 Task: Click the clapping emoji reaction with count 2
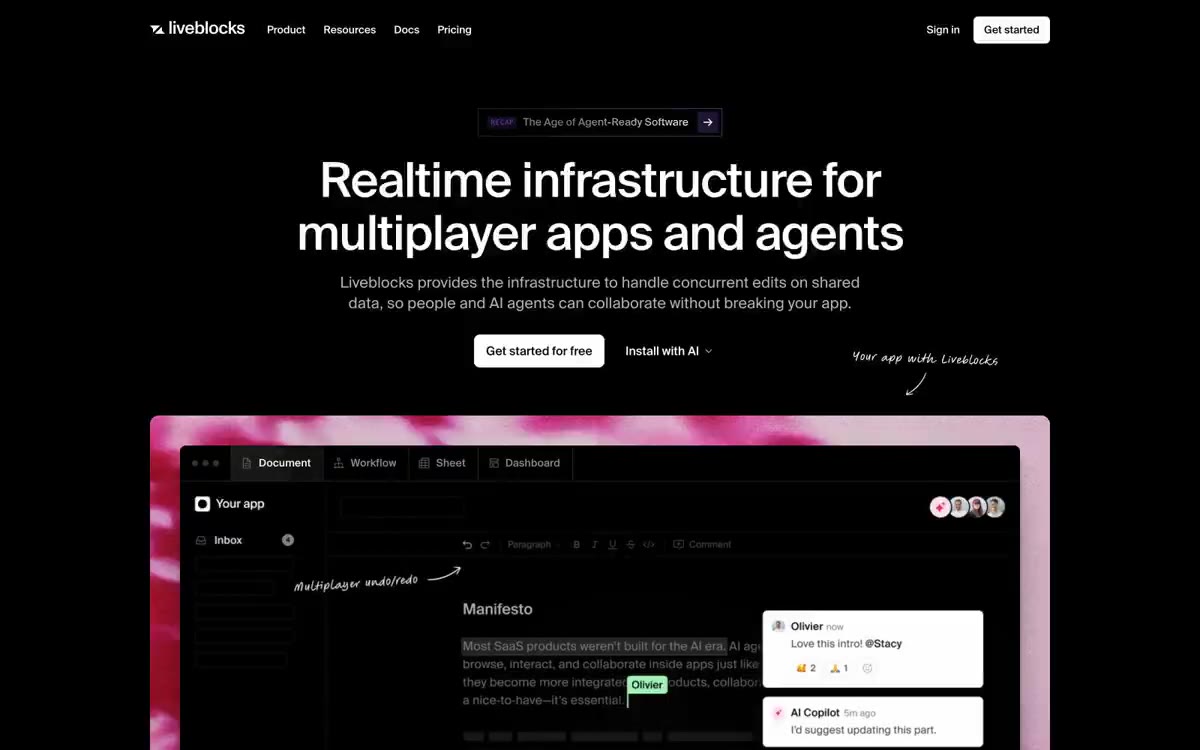click(806, 668)
